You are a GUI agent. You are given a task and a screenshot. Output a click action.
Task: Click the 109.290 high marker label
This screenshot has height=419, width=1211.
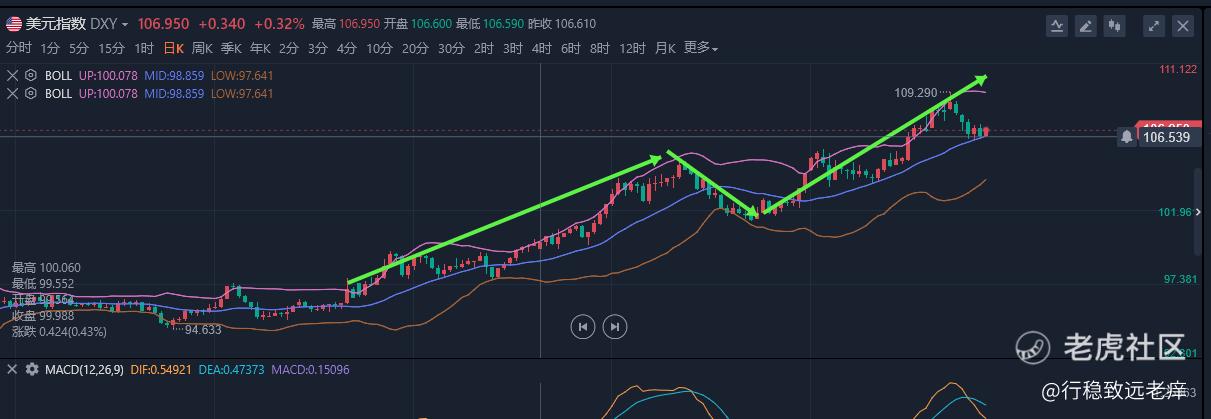915,92
